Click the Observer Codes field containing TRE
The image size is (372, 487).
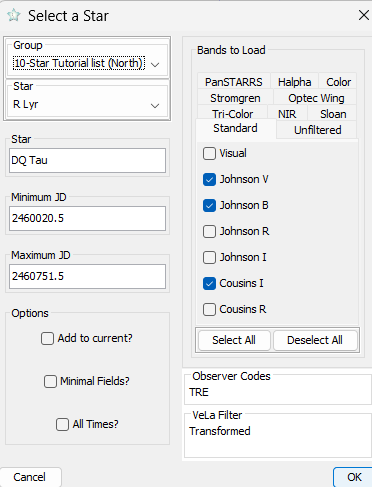[278, 392]
